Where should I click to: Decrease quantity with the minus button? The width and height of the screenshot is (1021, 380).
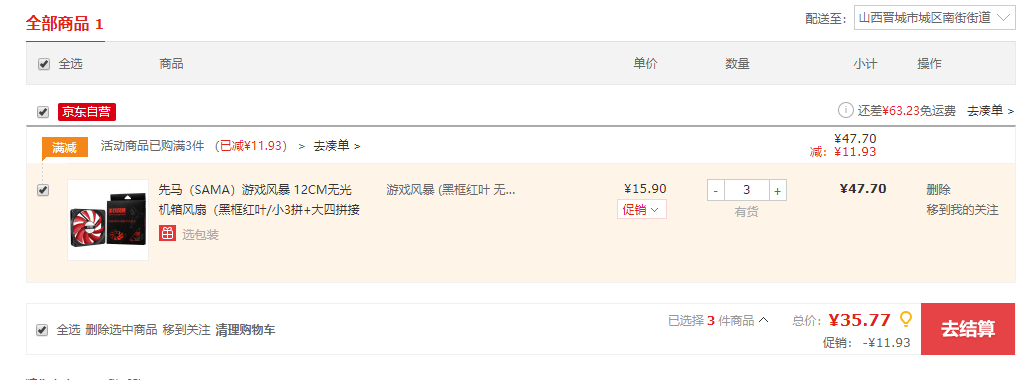(716, 191)
